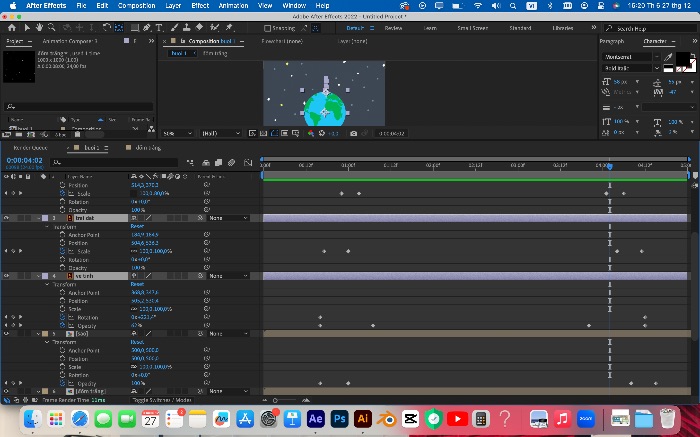Screen dimensions: 700x437
Task: Open the Graph Editor
Action: (248, 163)
